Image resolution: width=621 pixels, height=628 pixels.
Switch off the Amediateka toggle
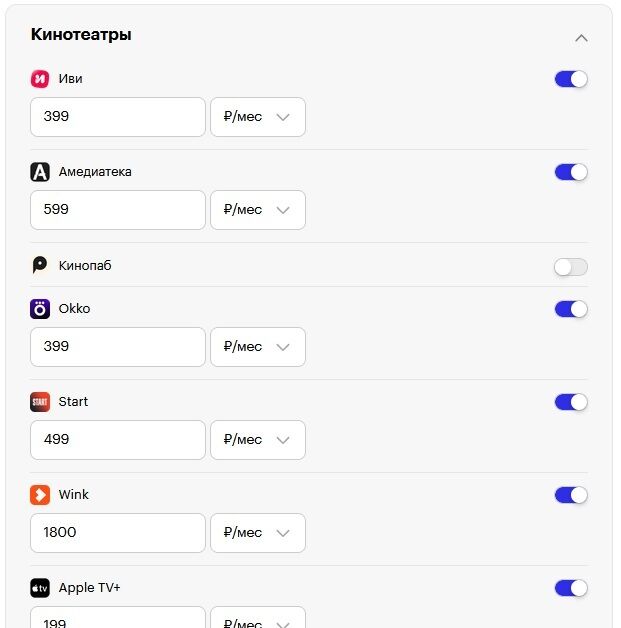[x=571, y=172]
